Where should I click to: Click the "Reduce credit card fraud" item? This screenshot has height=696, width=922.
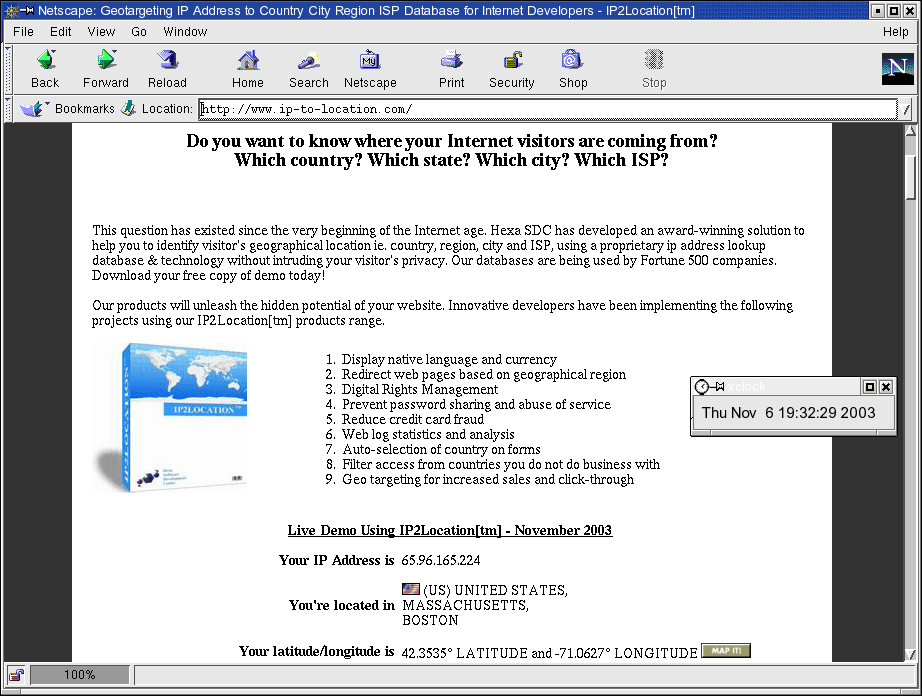click(413, 419)
